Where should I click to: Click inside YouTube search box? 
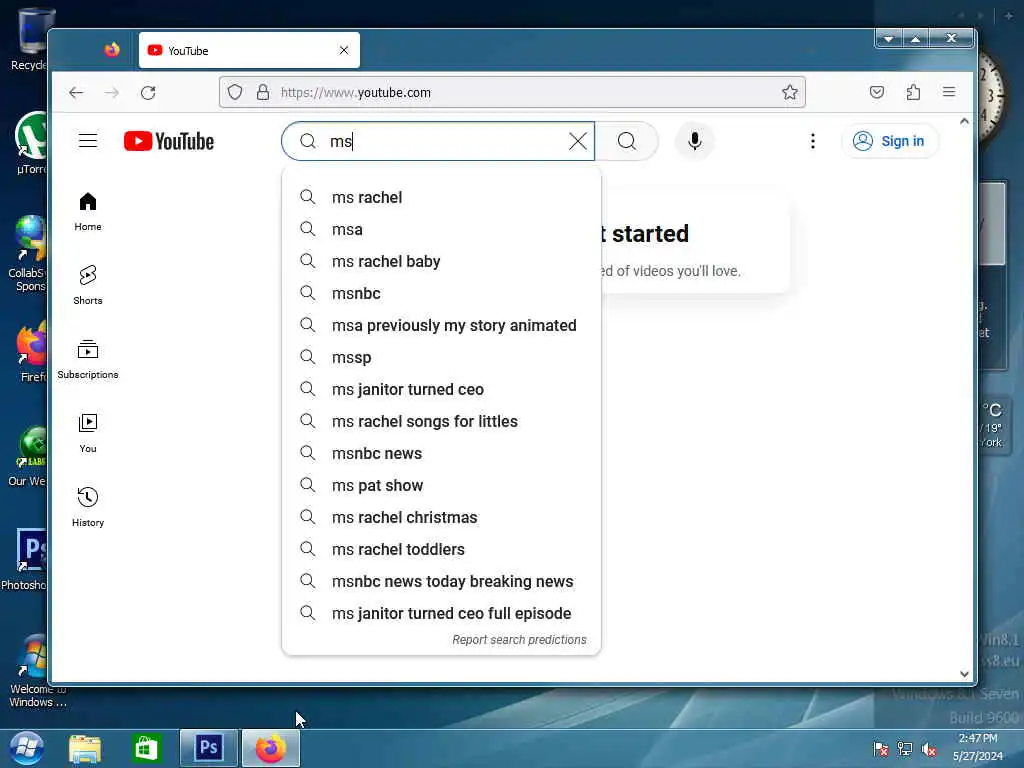pyautogui.click(x=438, y=141)
